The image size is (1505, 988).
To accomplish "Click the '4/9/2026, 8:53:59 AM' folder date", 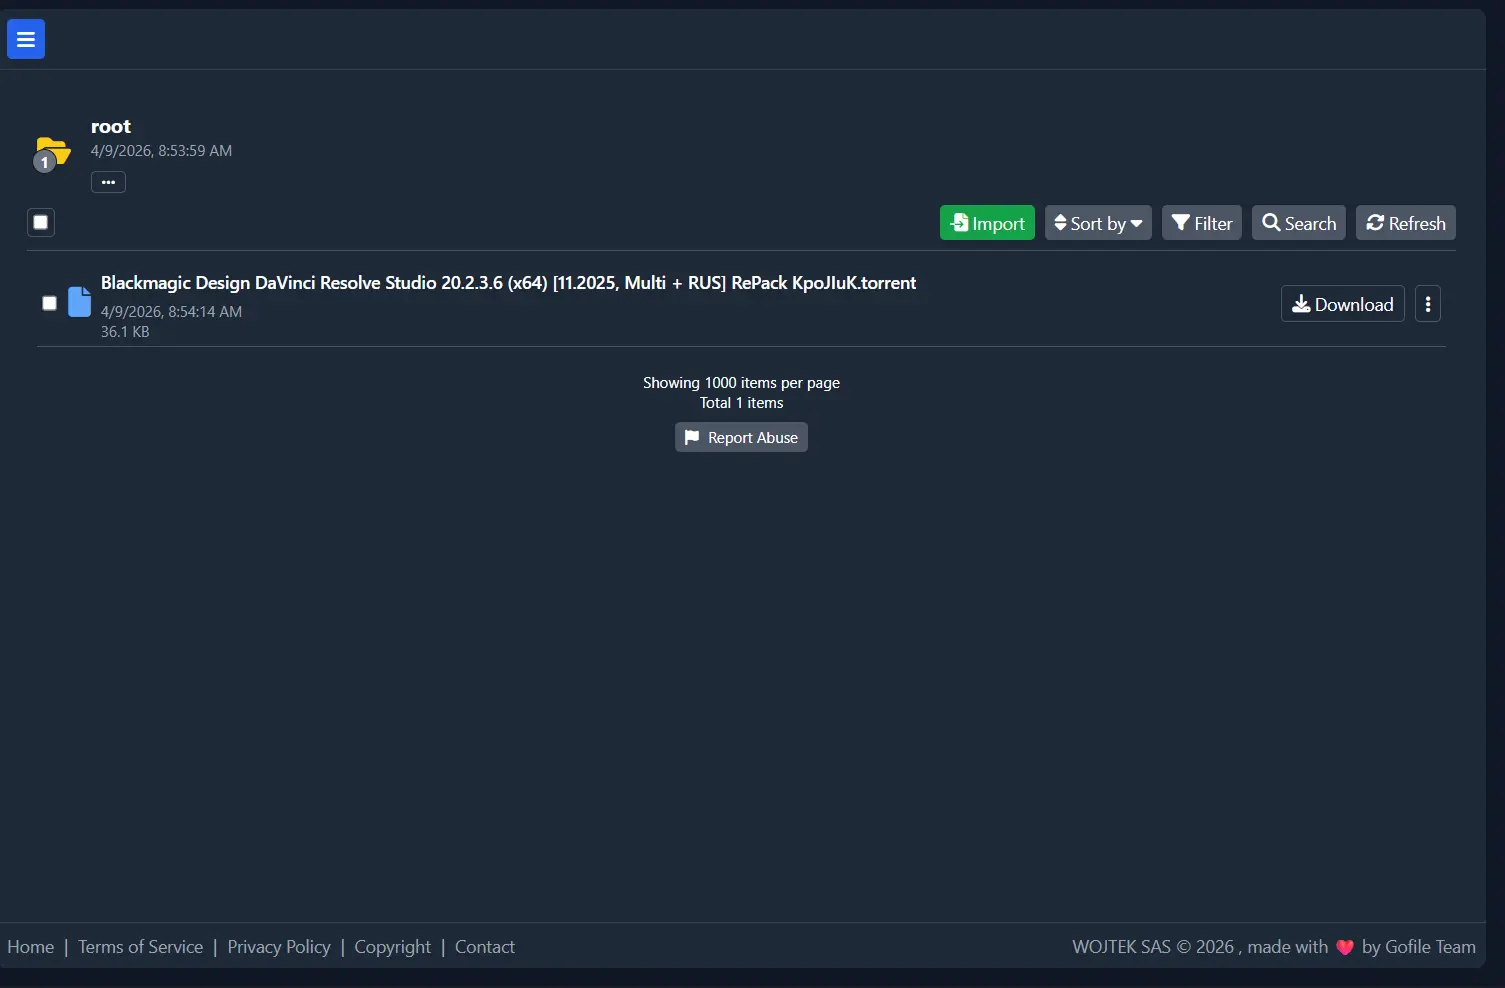I will point(161,151).
